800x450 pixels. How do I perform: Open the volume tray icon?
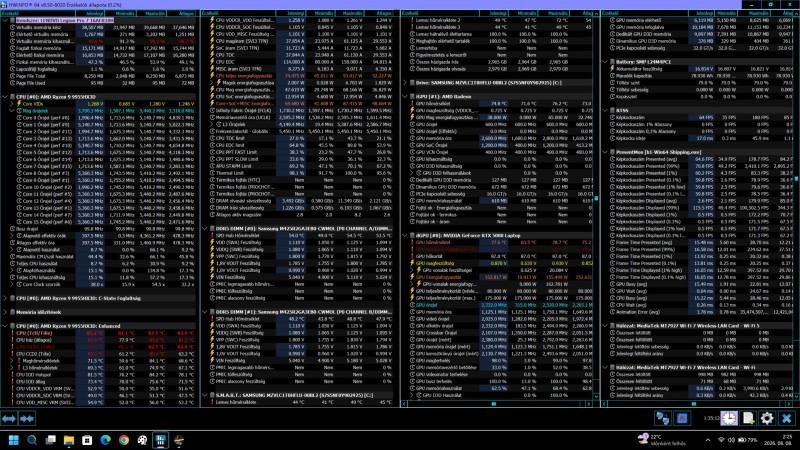coord(731,440)
